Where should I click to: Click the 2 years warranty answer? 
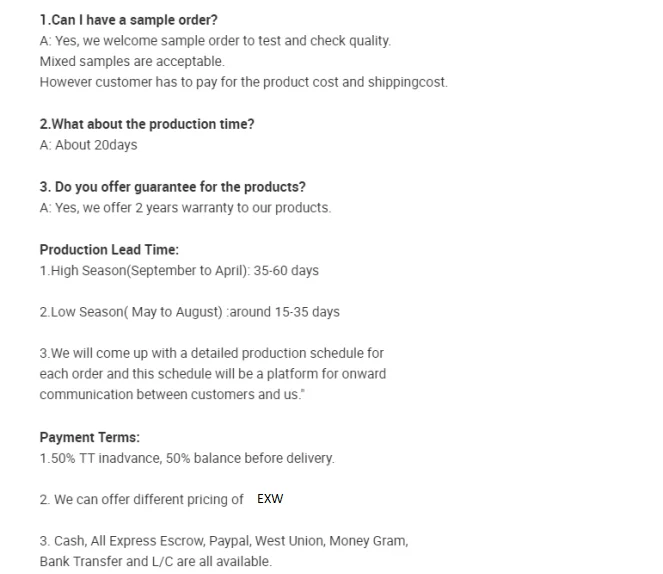(x=185, y=208)
